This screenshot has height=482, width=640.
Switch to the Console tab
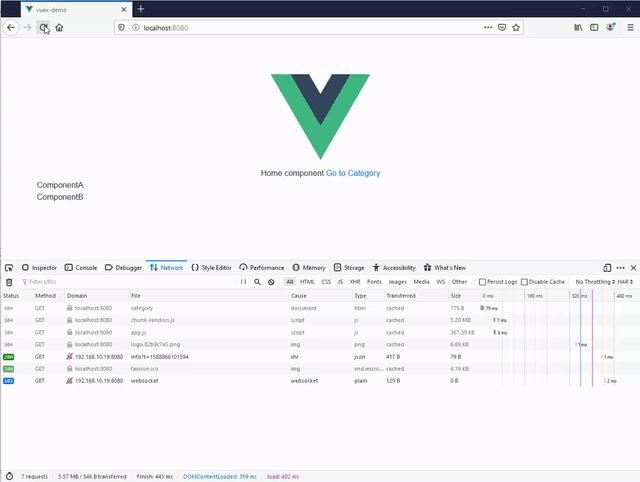point(81,268)
